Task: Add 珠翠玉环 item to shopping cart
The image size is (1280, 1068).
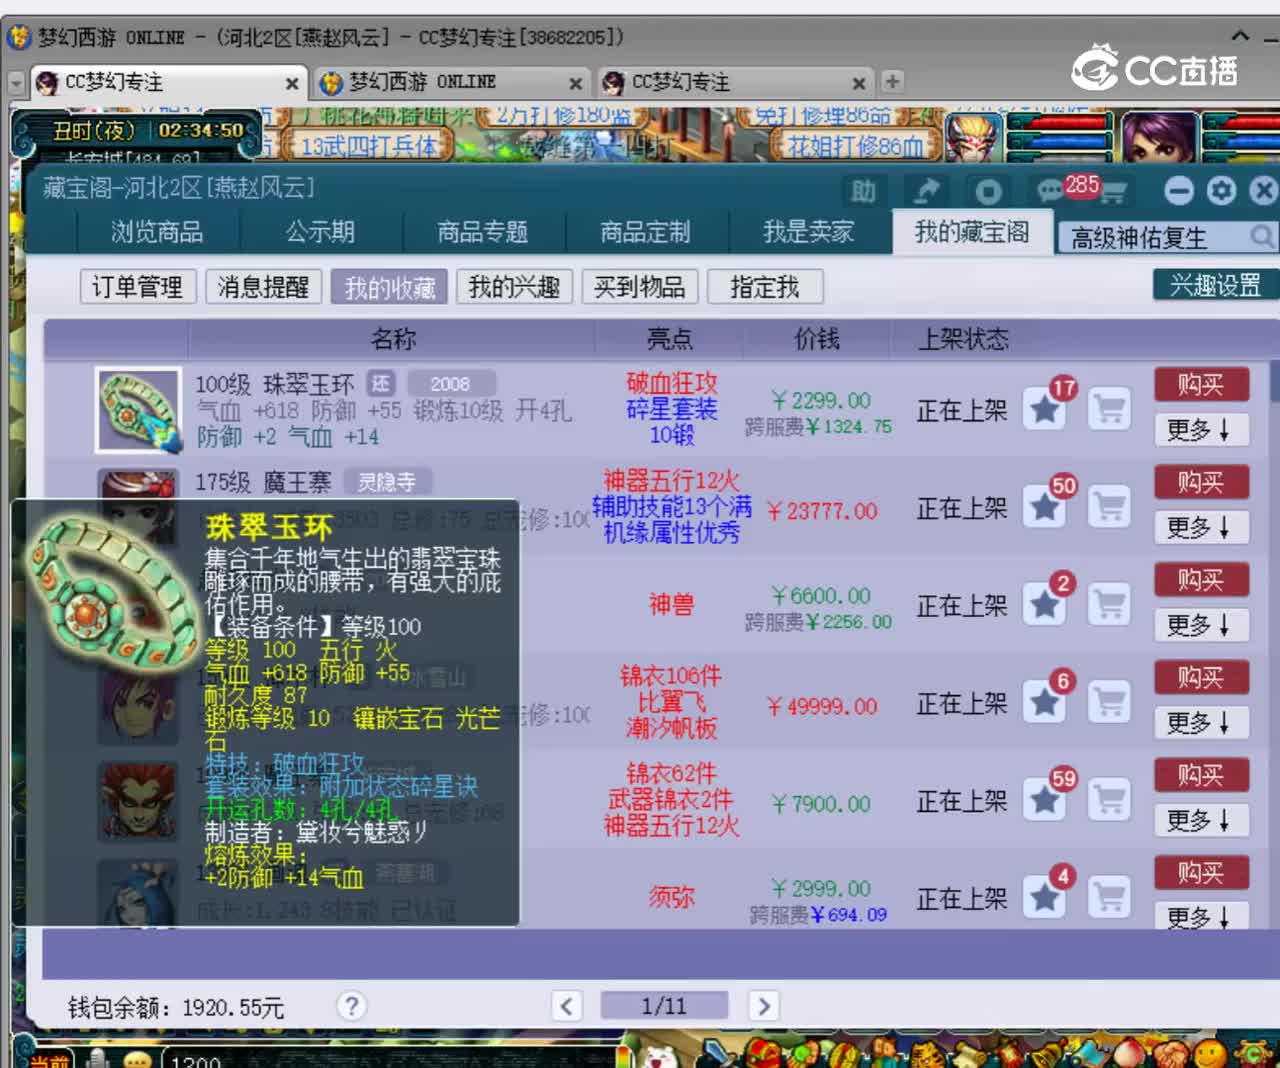Action: [1108, 409]
